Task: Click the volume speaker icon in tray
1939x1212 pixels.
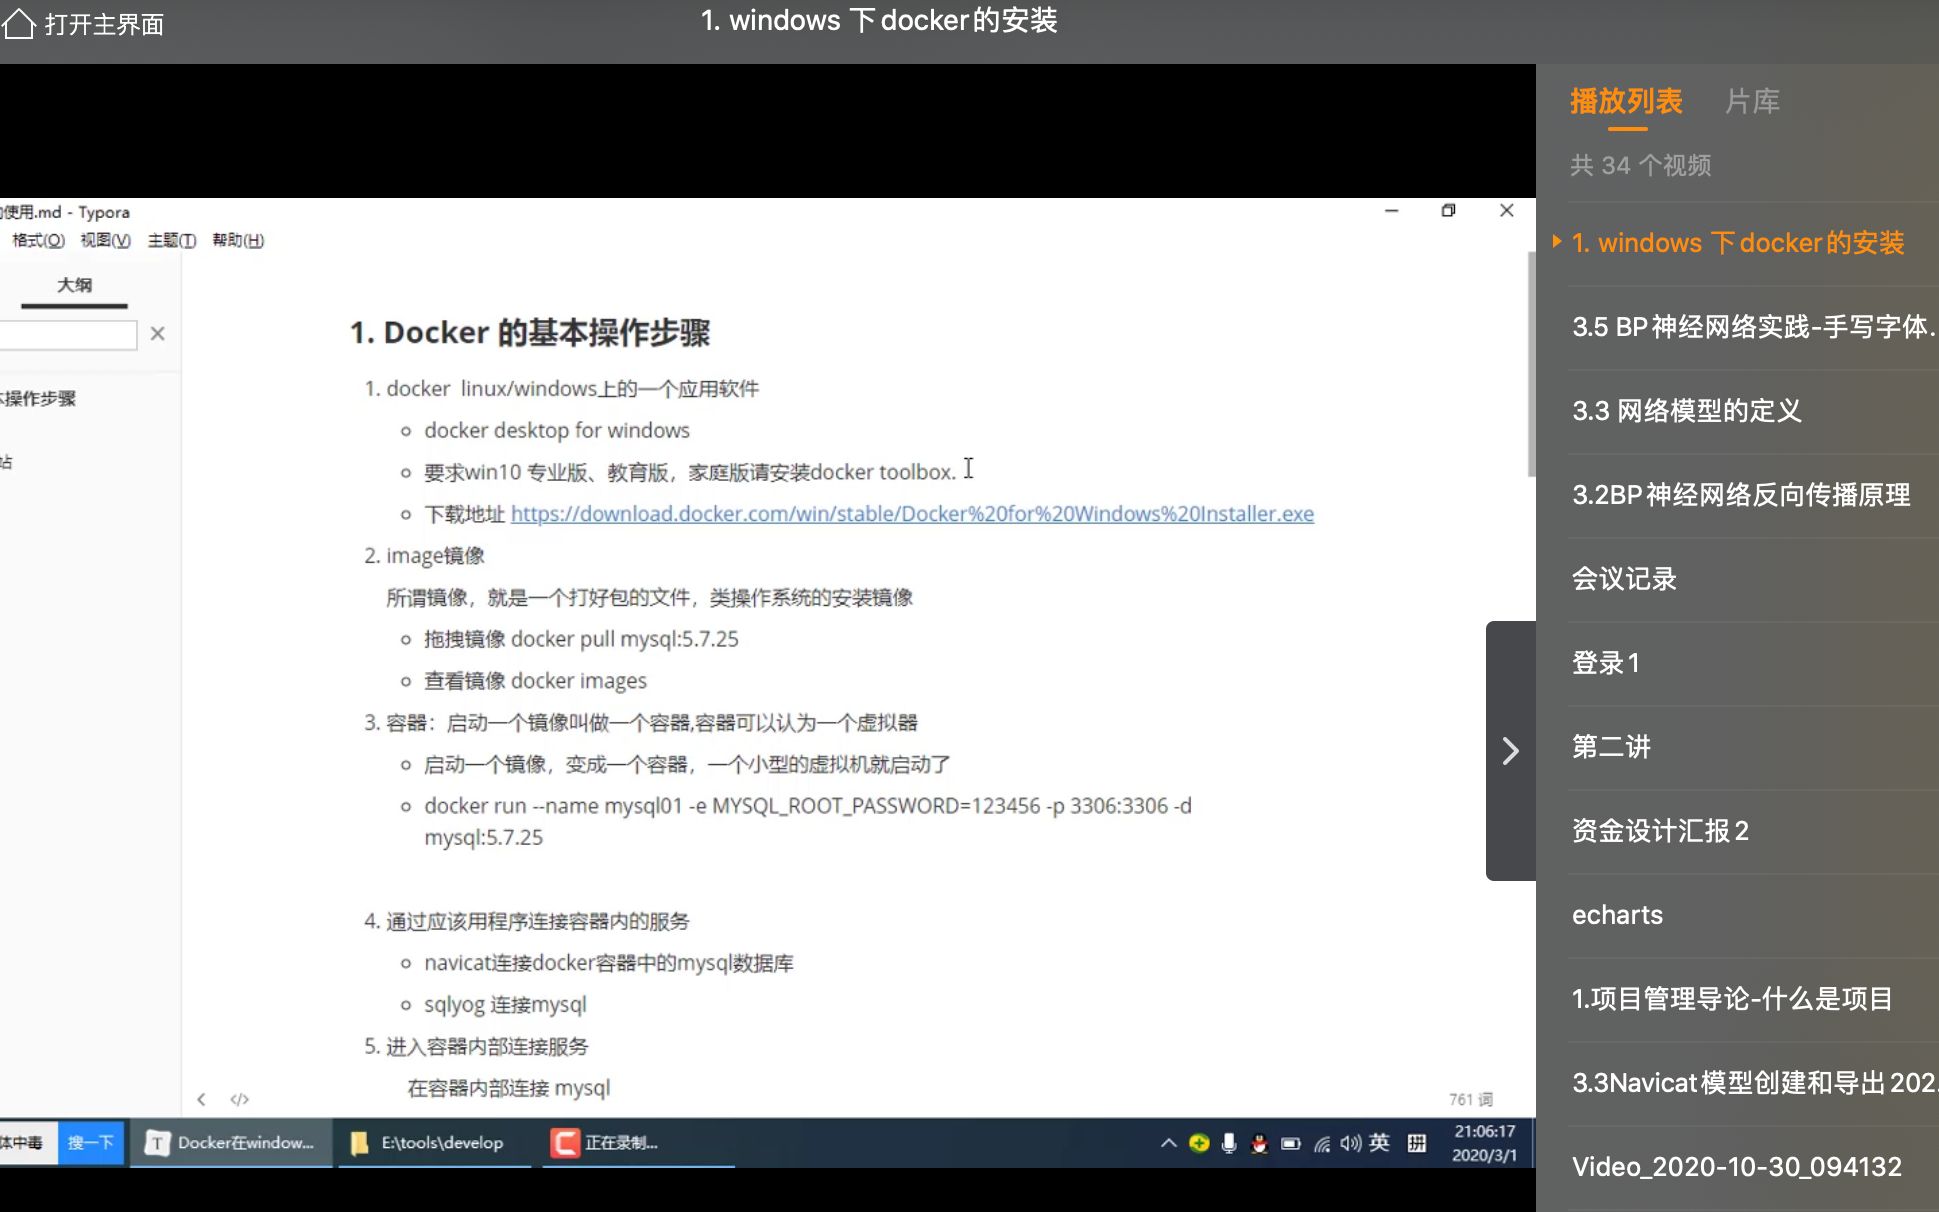Action: (1350, 1143)
